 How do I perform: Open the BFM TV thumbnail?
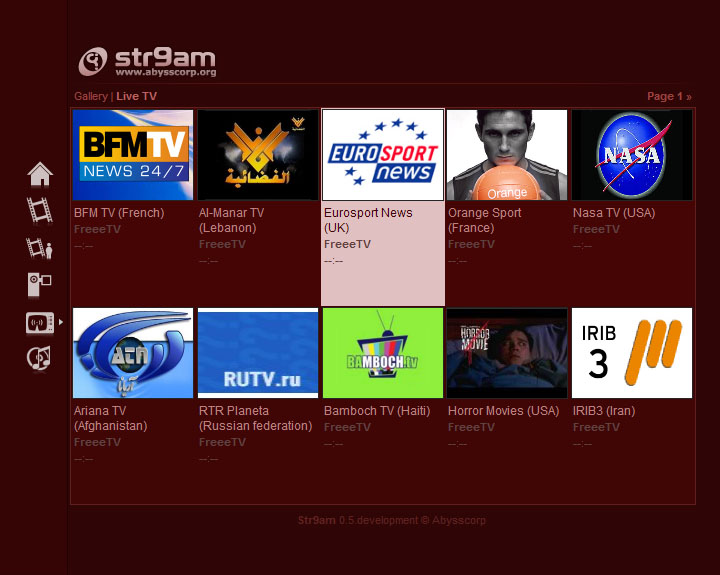(133, 155)
